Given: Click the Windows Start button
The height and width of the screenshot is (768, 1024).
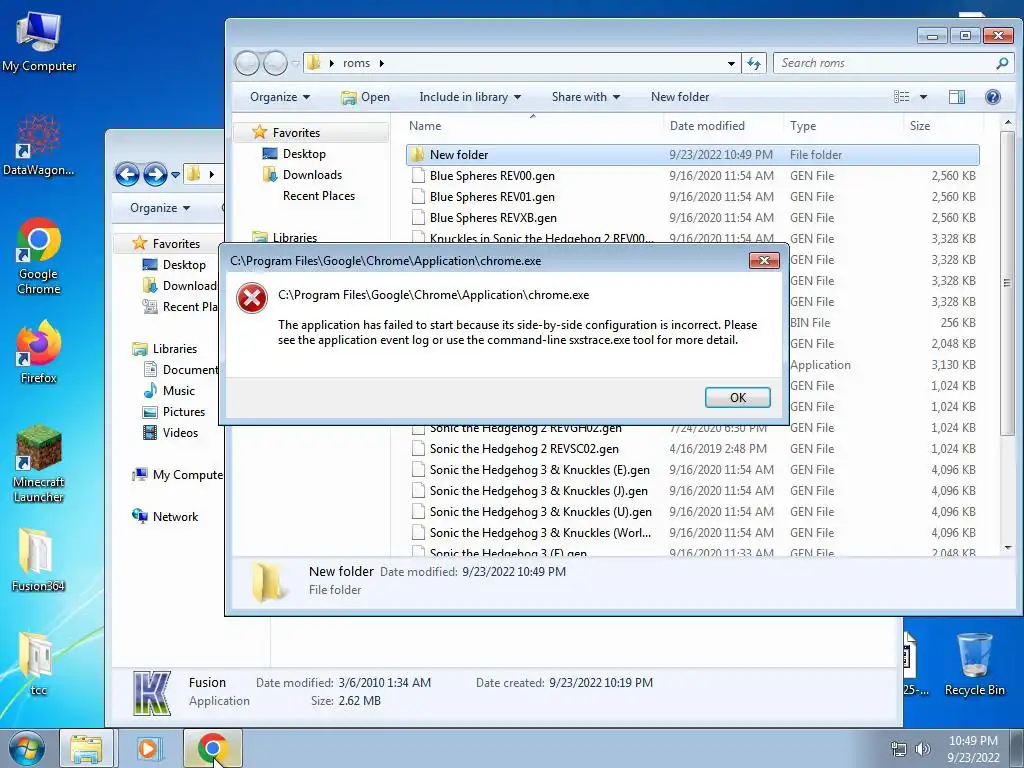Looking at the screenshot, I should (x=27, y=748).
